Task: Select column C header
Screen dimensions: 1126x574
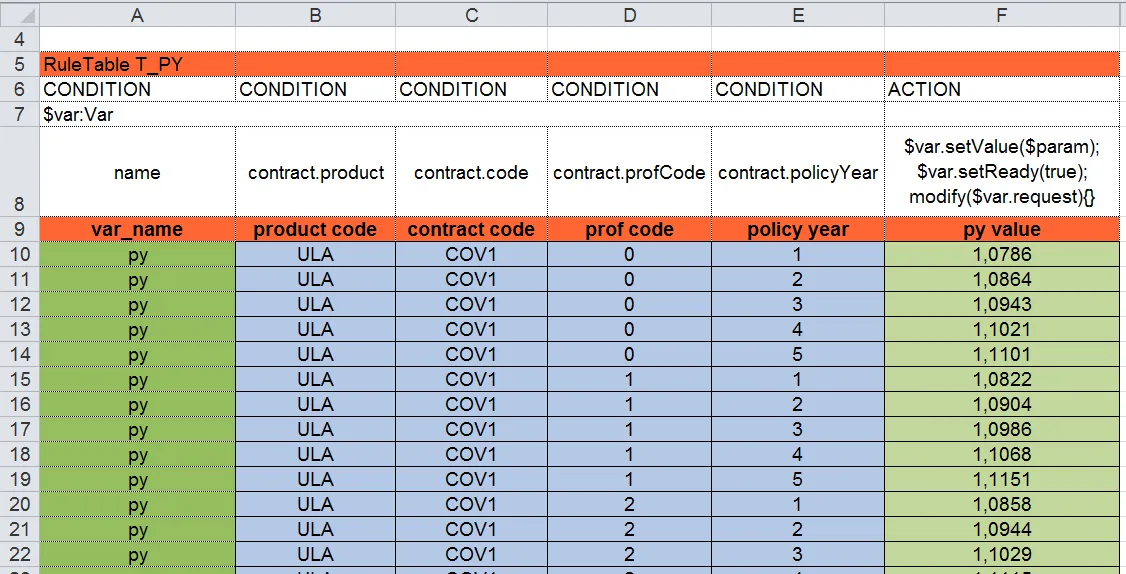Action: (471, 15)
